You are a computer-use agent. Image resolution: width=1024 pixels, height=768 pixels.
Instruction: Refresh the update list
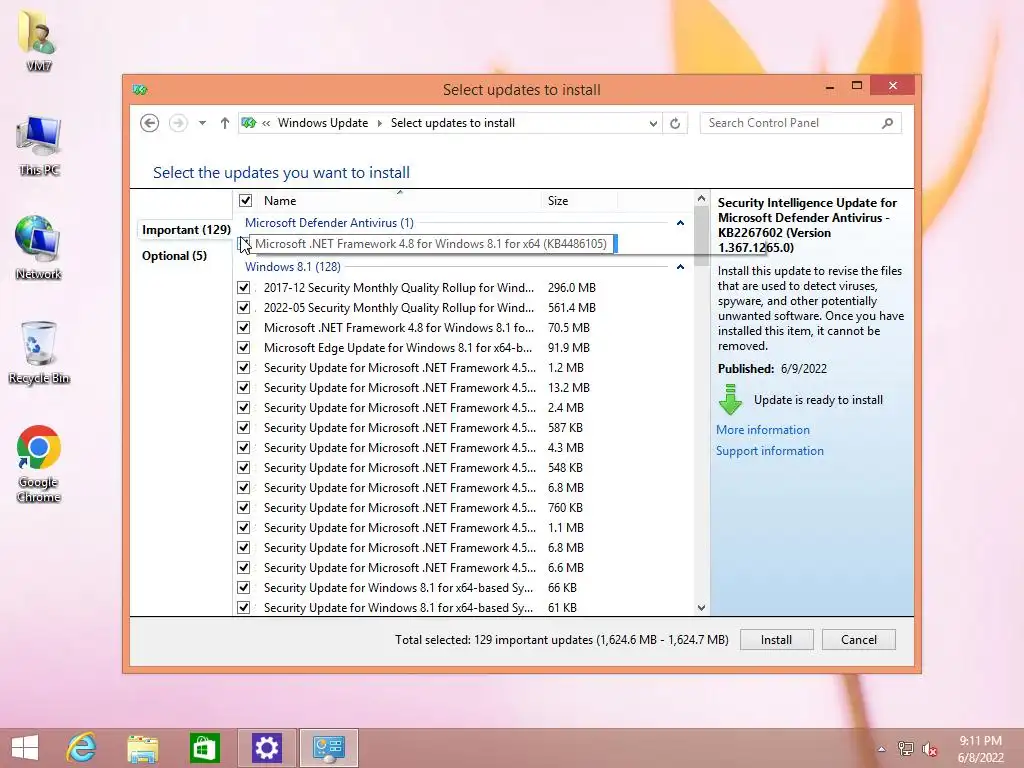tap(675, 123)
